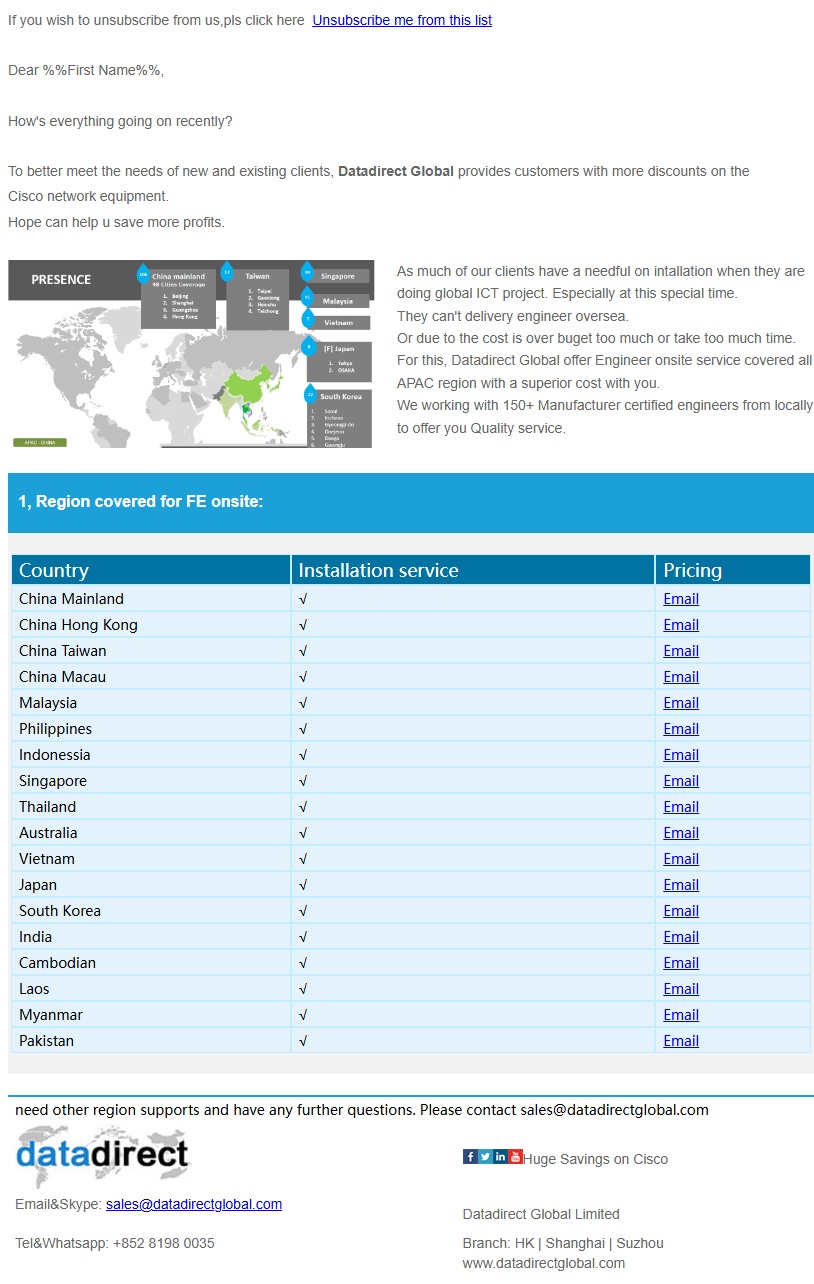Screen dimensions: 814x1284
Task: Open Email pricing link for Pakistan
Action: (681, 1041)
